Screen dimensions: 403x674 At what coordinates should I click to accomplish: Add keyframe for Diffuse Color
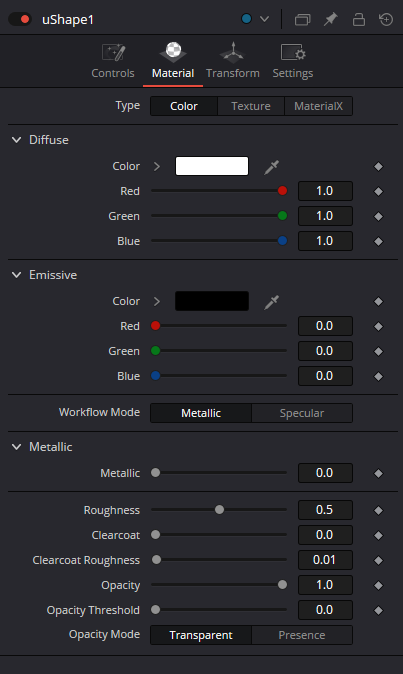pyautogui.click(x=378, y=166)
